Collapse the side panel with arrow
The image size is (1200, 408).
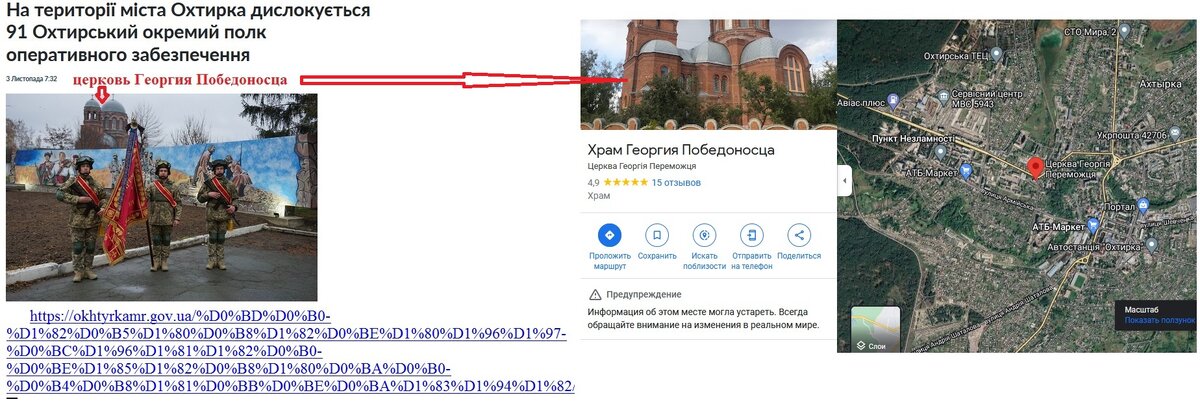(x=844, y=181)
